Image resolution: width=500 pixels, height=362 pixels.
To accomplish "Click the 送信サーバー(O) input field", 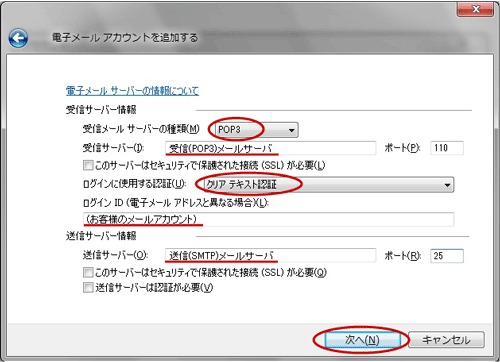I will pos(270,256).
